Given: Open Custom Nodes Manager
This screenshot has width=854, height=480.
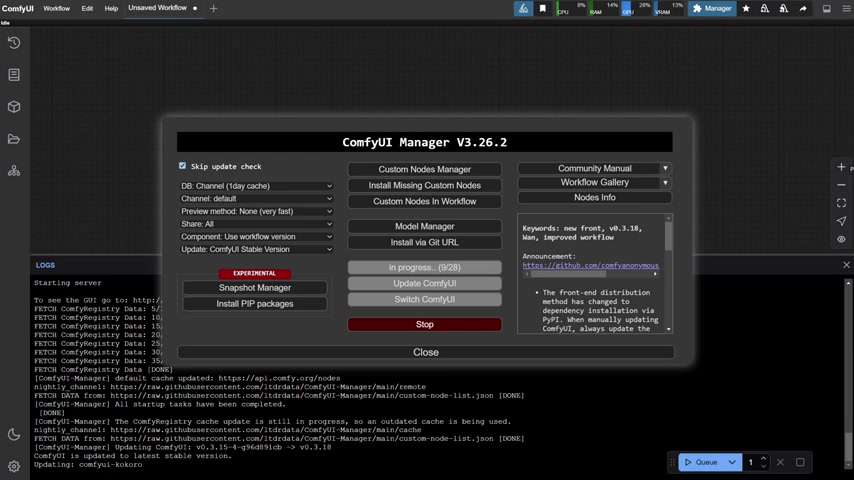Looking at the screenshot, I should pos(425,169).
